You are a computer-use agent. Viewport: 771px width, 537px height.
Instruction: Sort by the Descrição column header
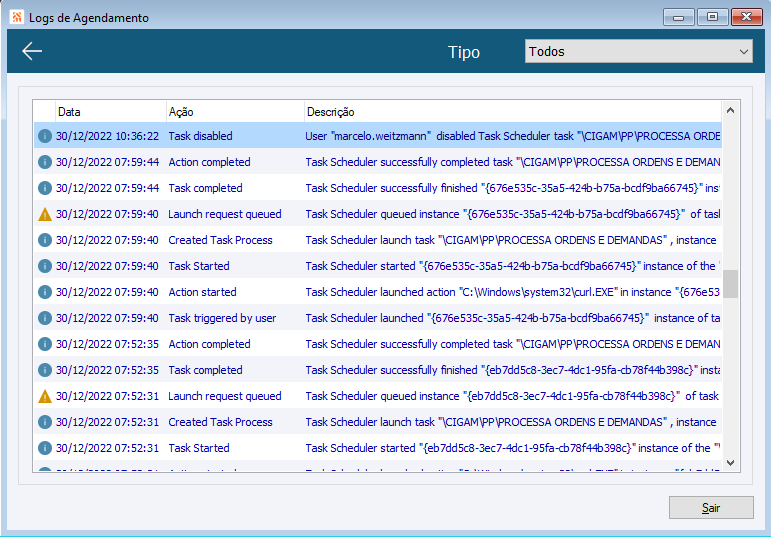pos(512,112)
